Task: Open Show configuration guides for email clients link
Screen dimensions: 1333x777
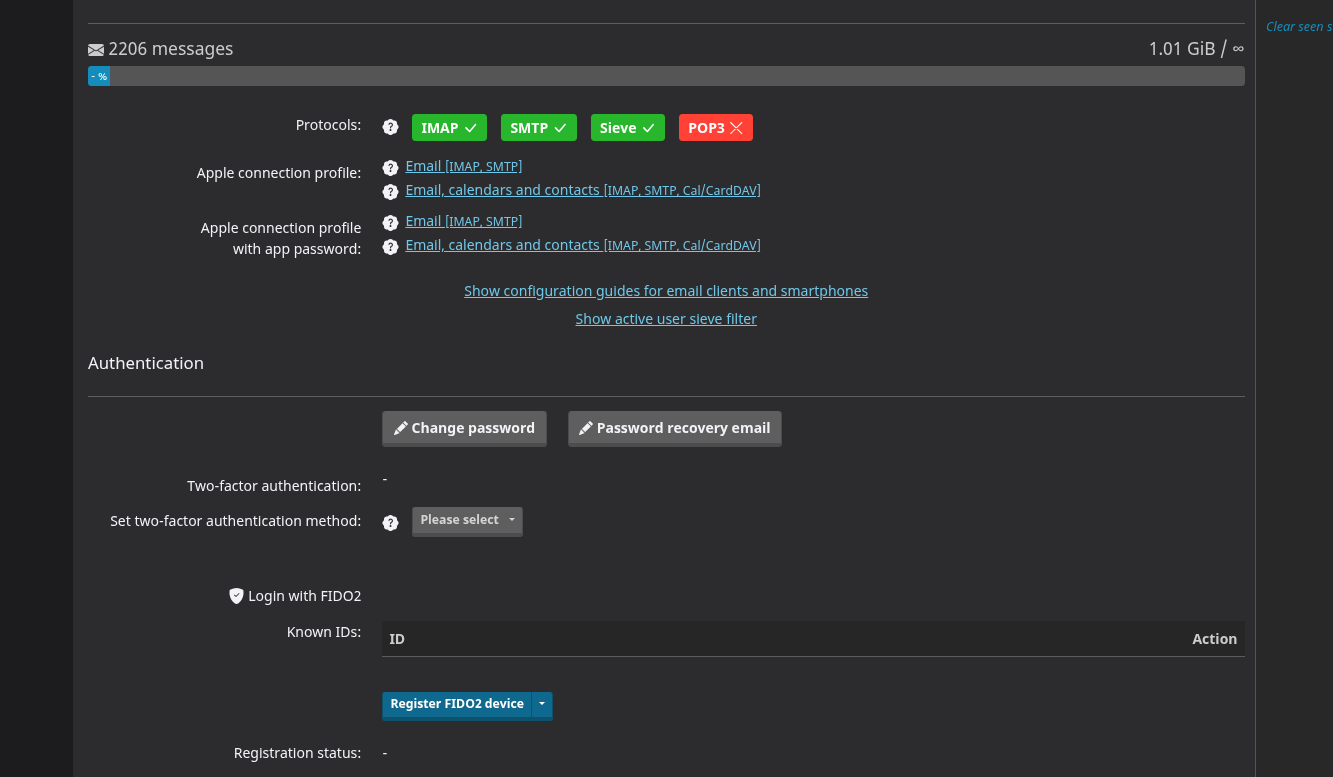Action: (666, 291)
